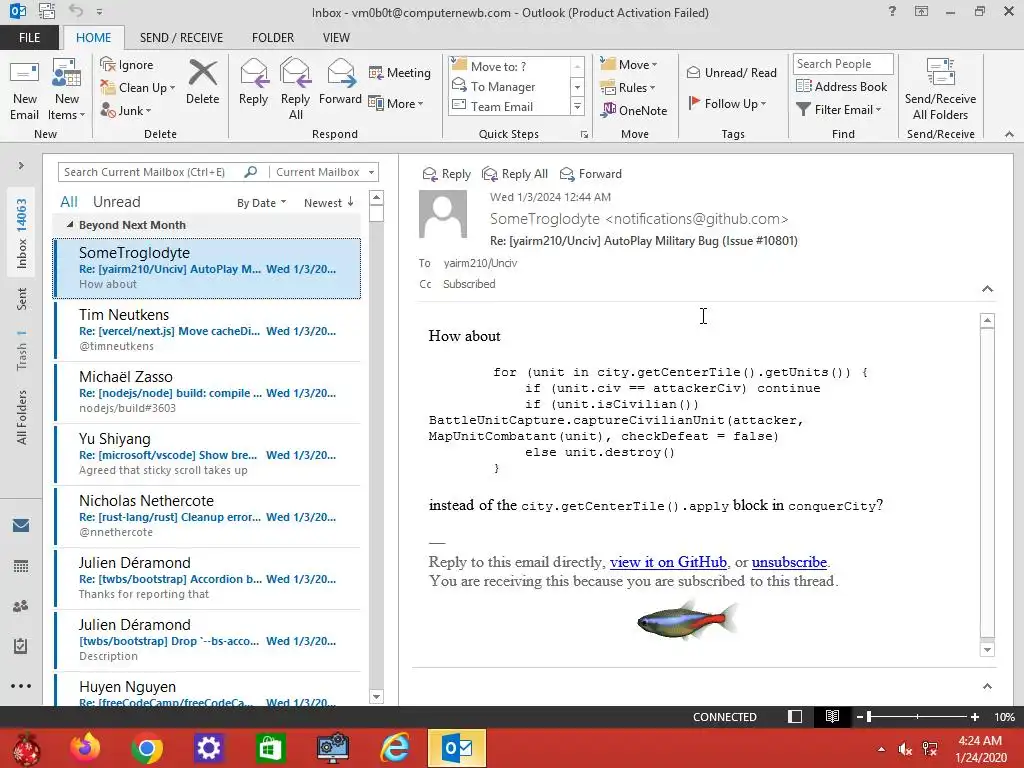Screen dimensions: 1024x768
Task: Send message to OneNote
Action: click(x=634, y=110)
